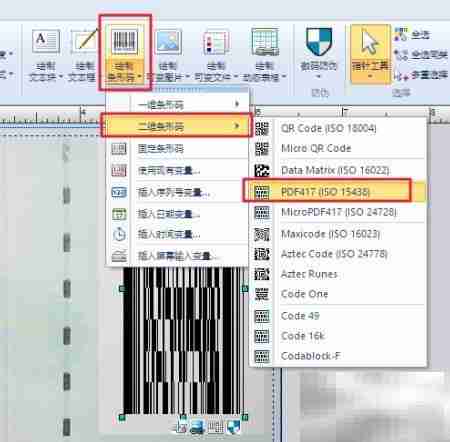The image size is (450, 442).
Task: Open the Draw Picture dropdown arrow
Action: click(x=188, y=77)
